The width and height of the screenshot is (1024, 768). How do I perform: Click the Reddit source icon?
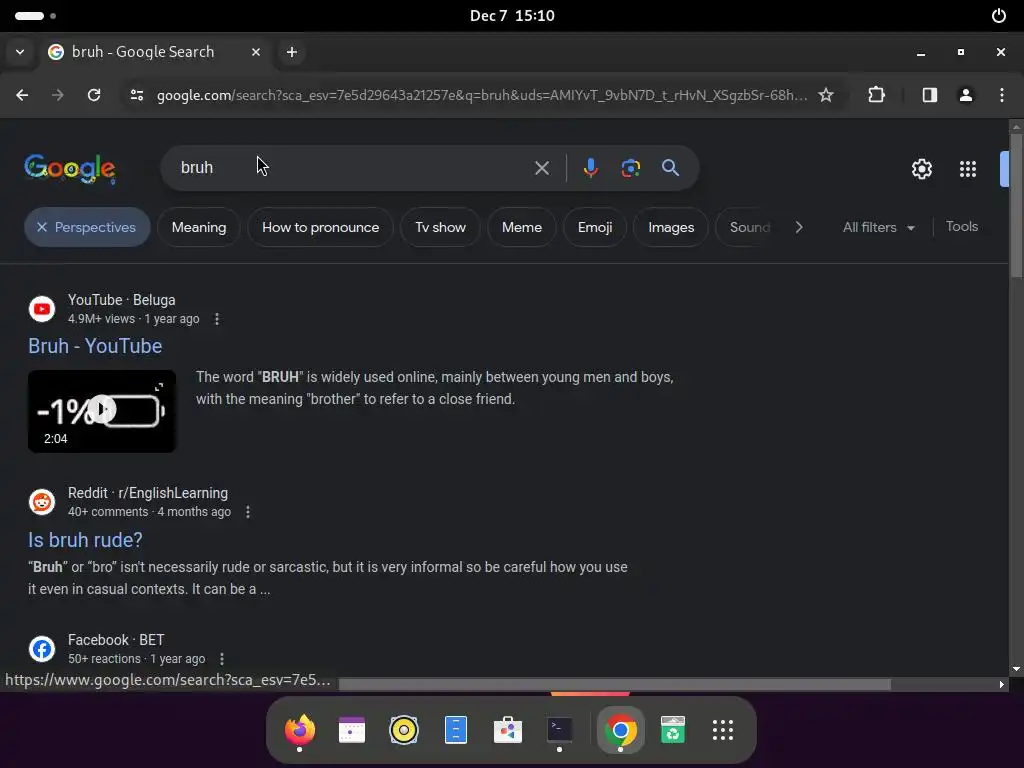(x=42, y=502)
